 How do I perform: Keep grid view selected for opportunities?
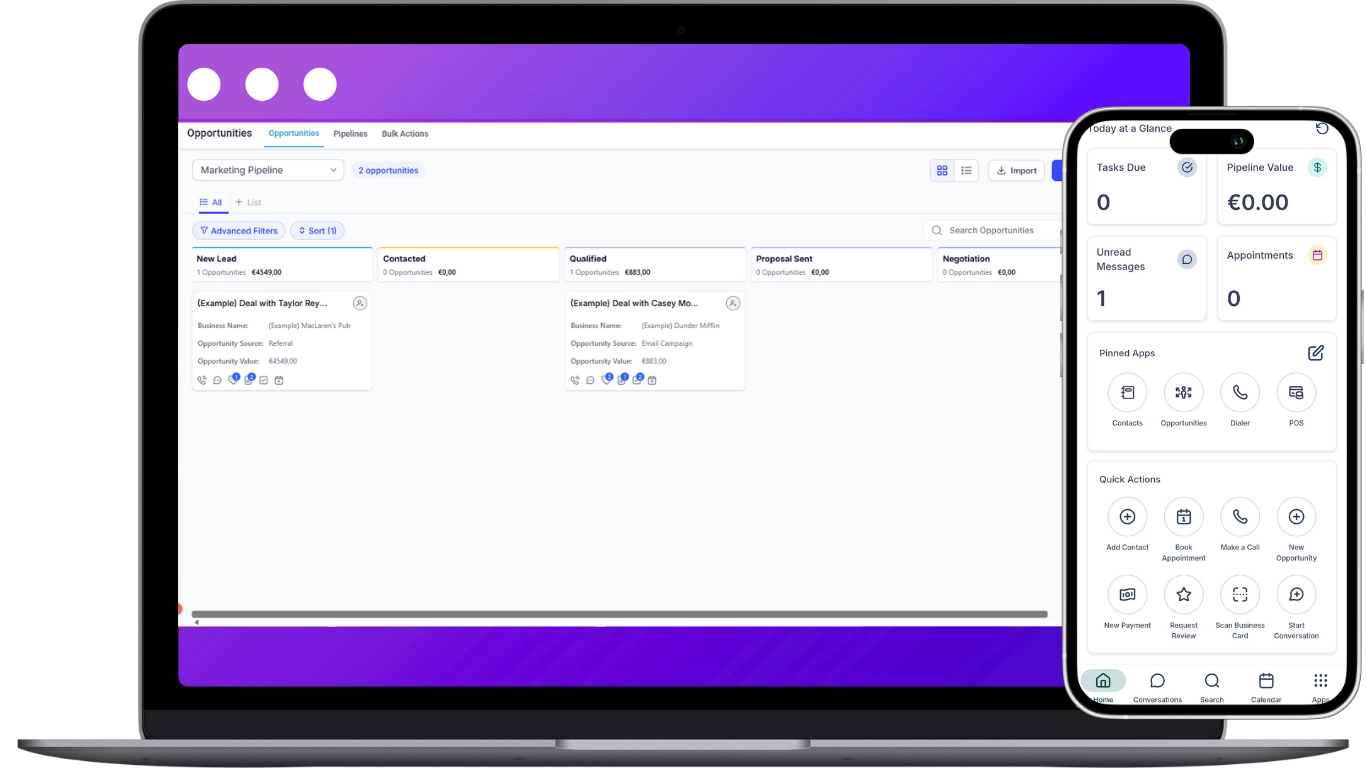coord(942,170)
